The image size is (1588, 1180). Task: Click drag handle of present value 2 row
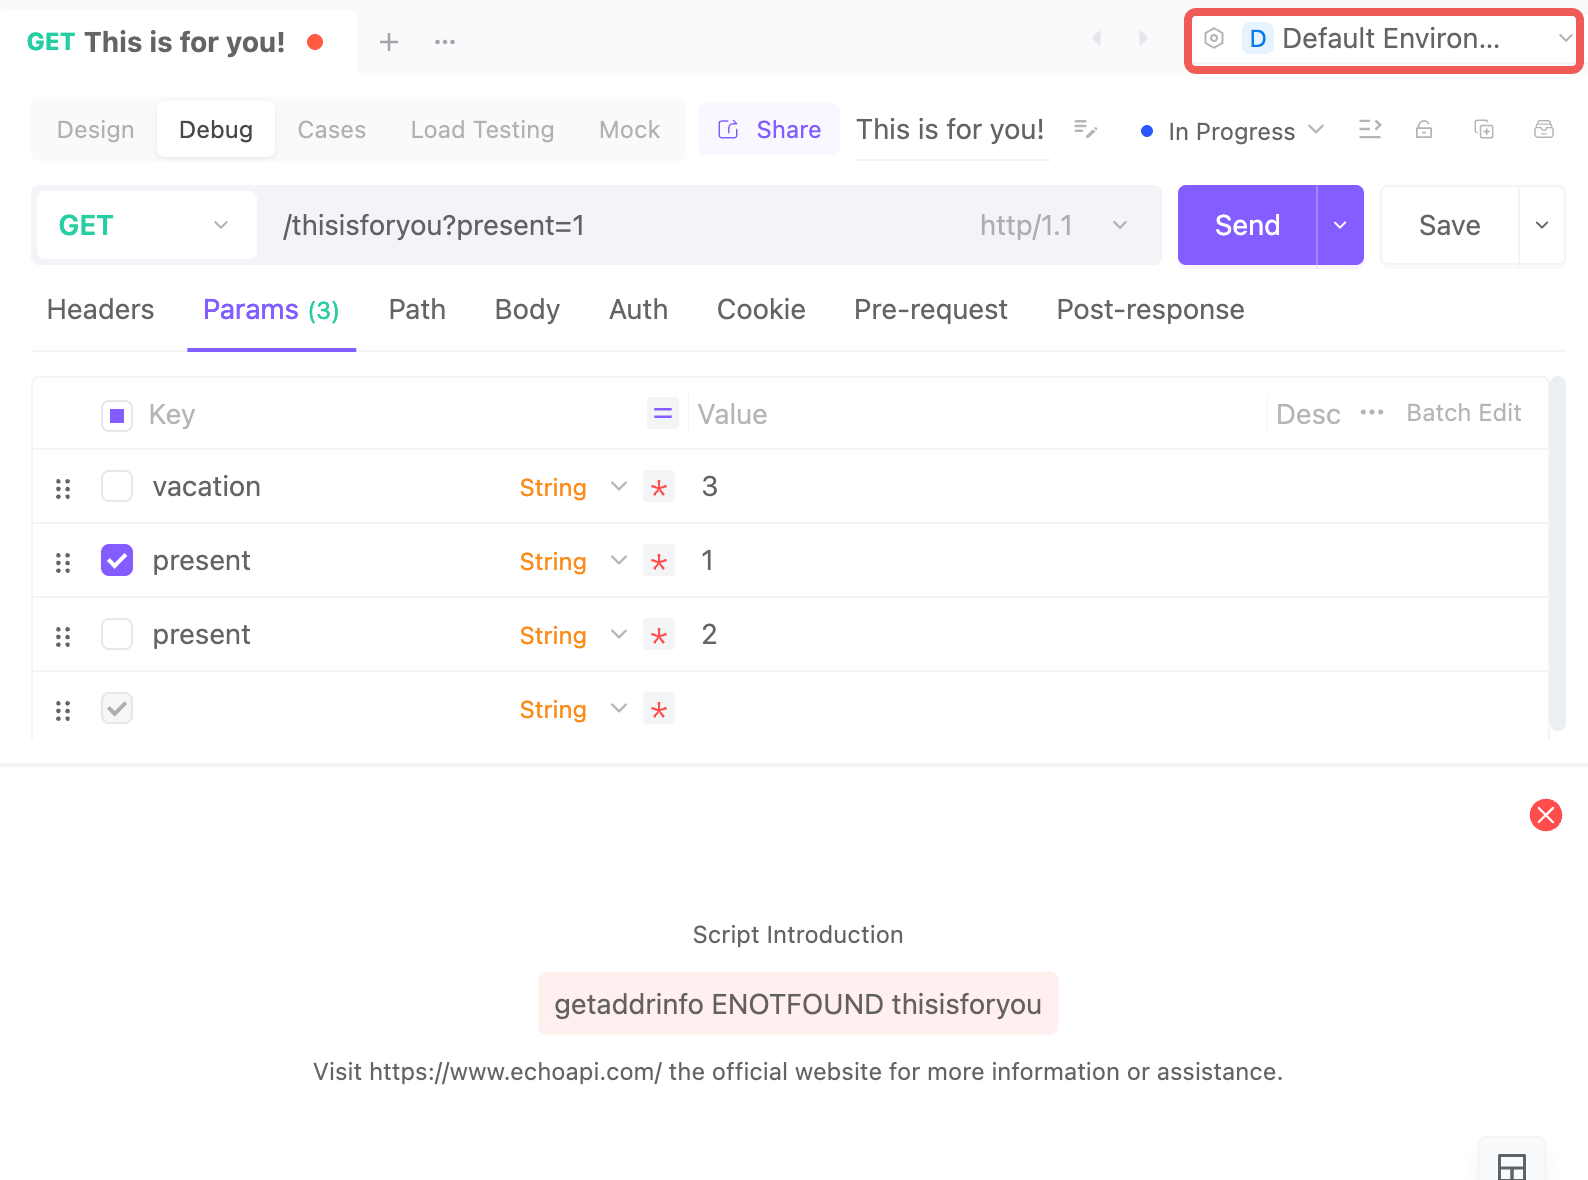pyautogui.click(x=63, y=636)
